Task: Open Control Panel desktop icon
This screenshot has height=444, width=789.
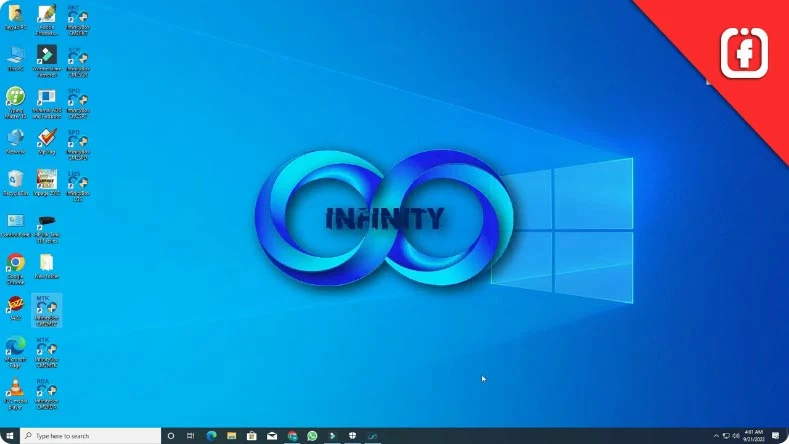Action: (16, 225)
